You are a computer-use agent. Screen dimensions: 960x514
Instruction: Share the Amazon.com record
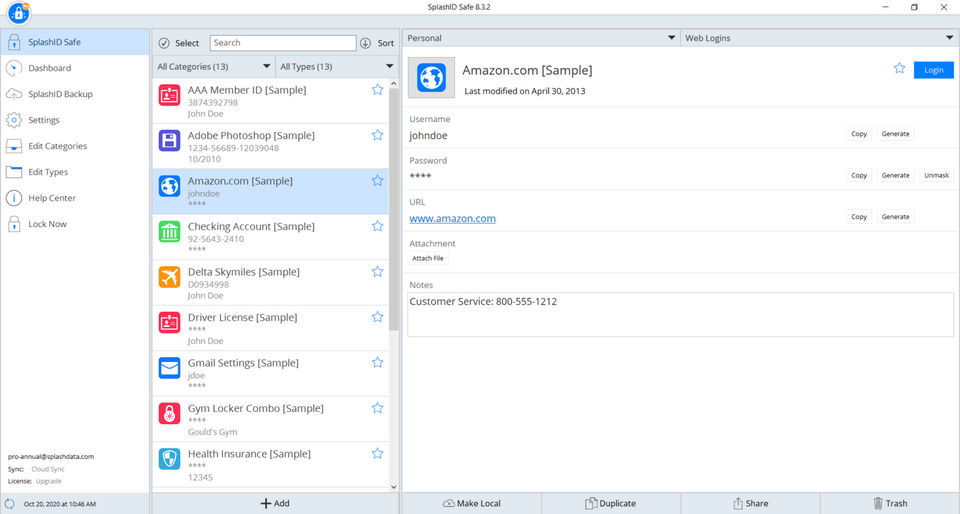point(750,503)
